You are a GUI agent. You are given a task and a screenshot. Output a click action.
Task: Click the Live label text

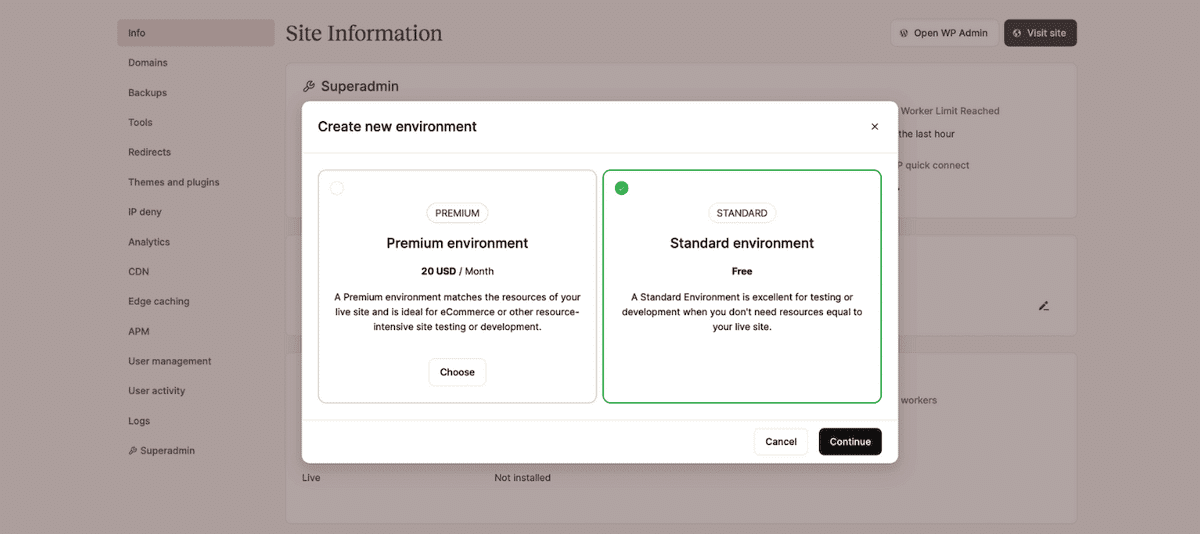[x=311, y=478]
